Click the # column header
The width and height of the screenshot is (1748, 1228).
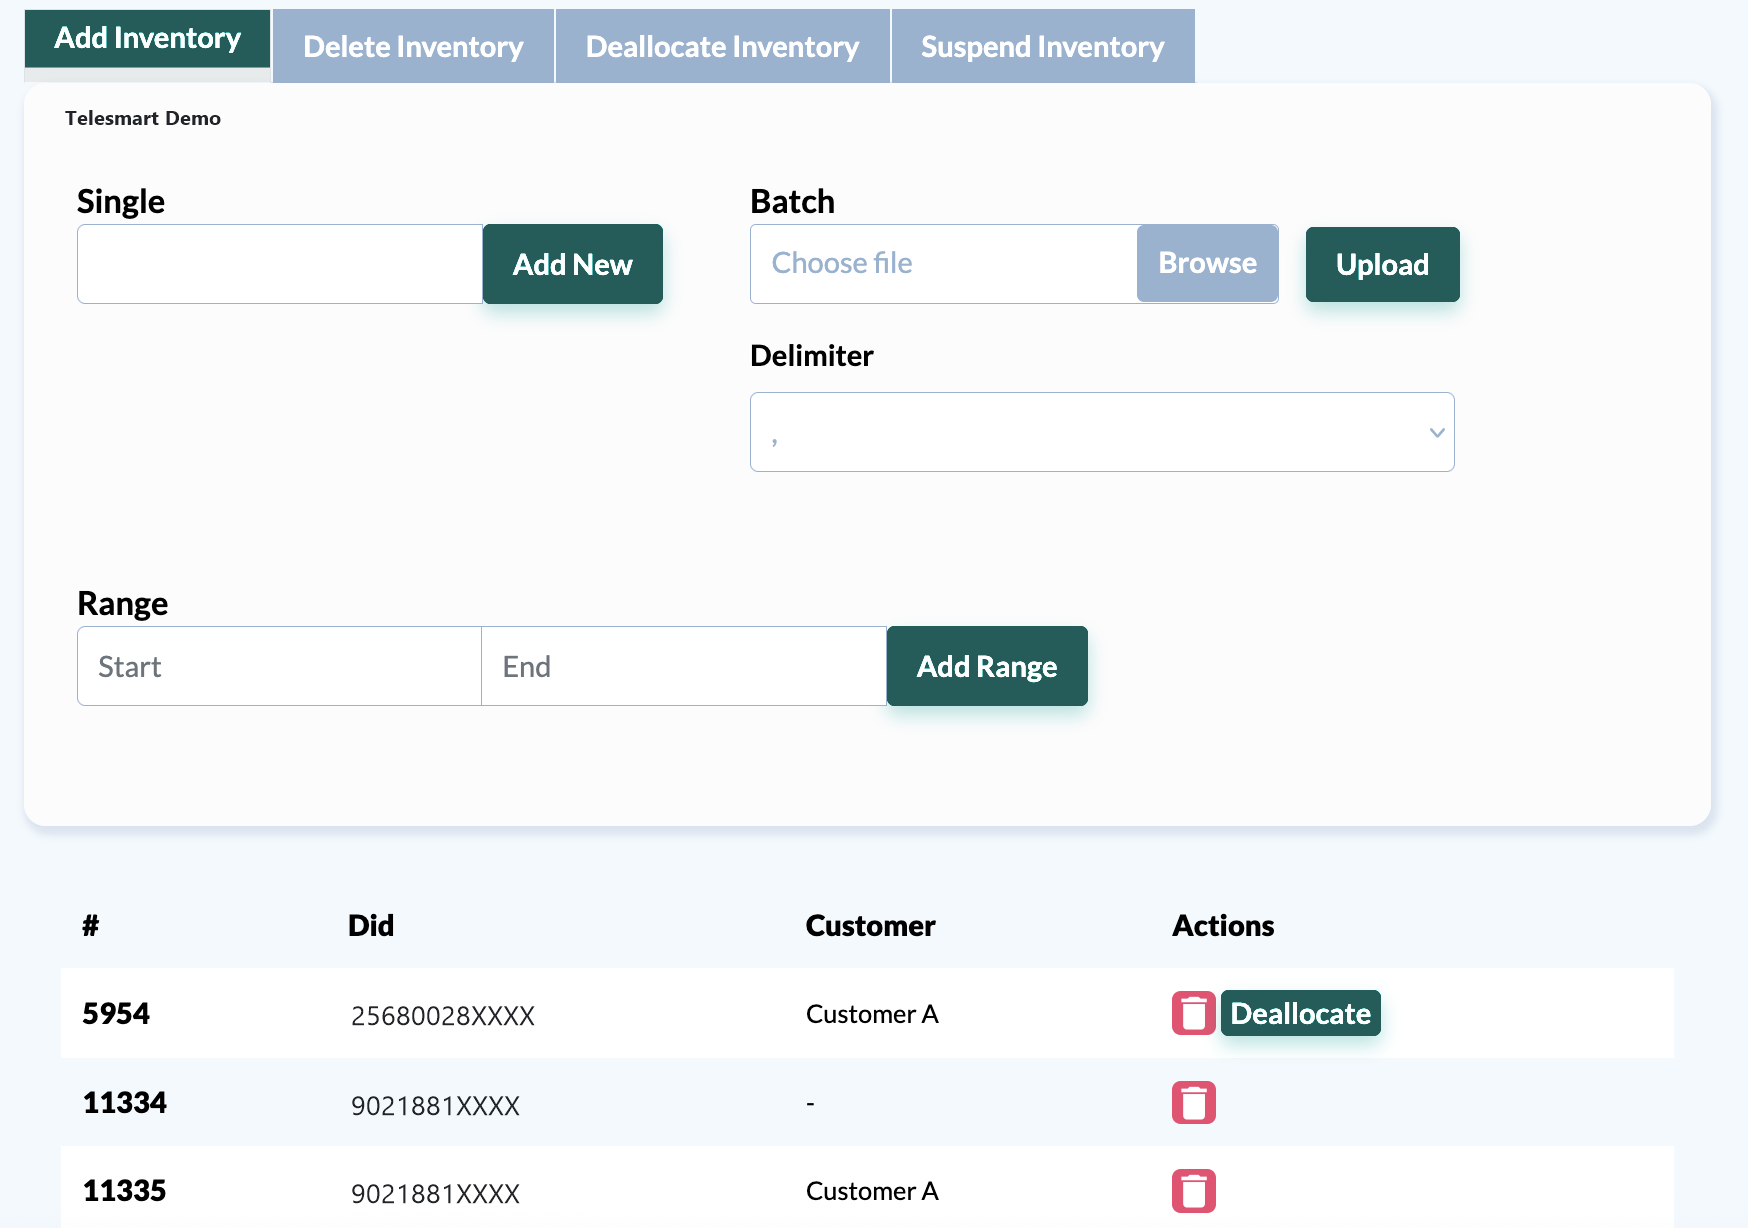coord(90,925)
